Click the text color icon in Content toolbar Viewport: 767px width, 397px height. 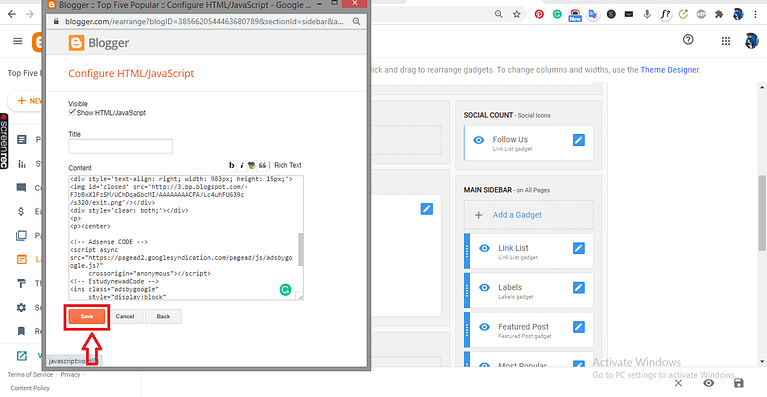click(x=251, y=165)
